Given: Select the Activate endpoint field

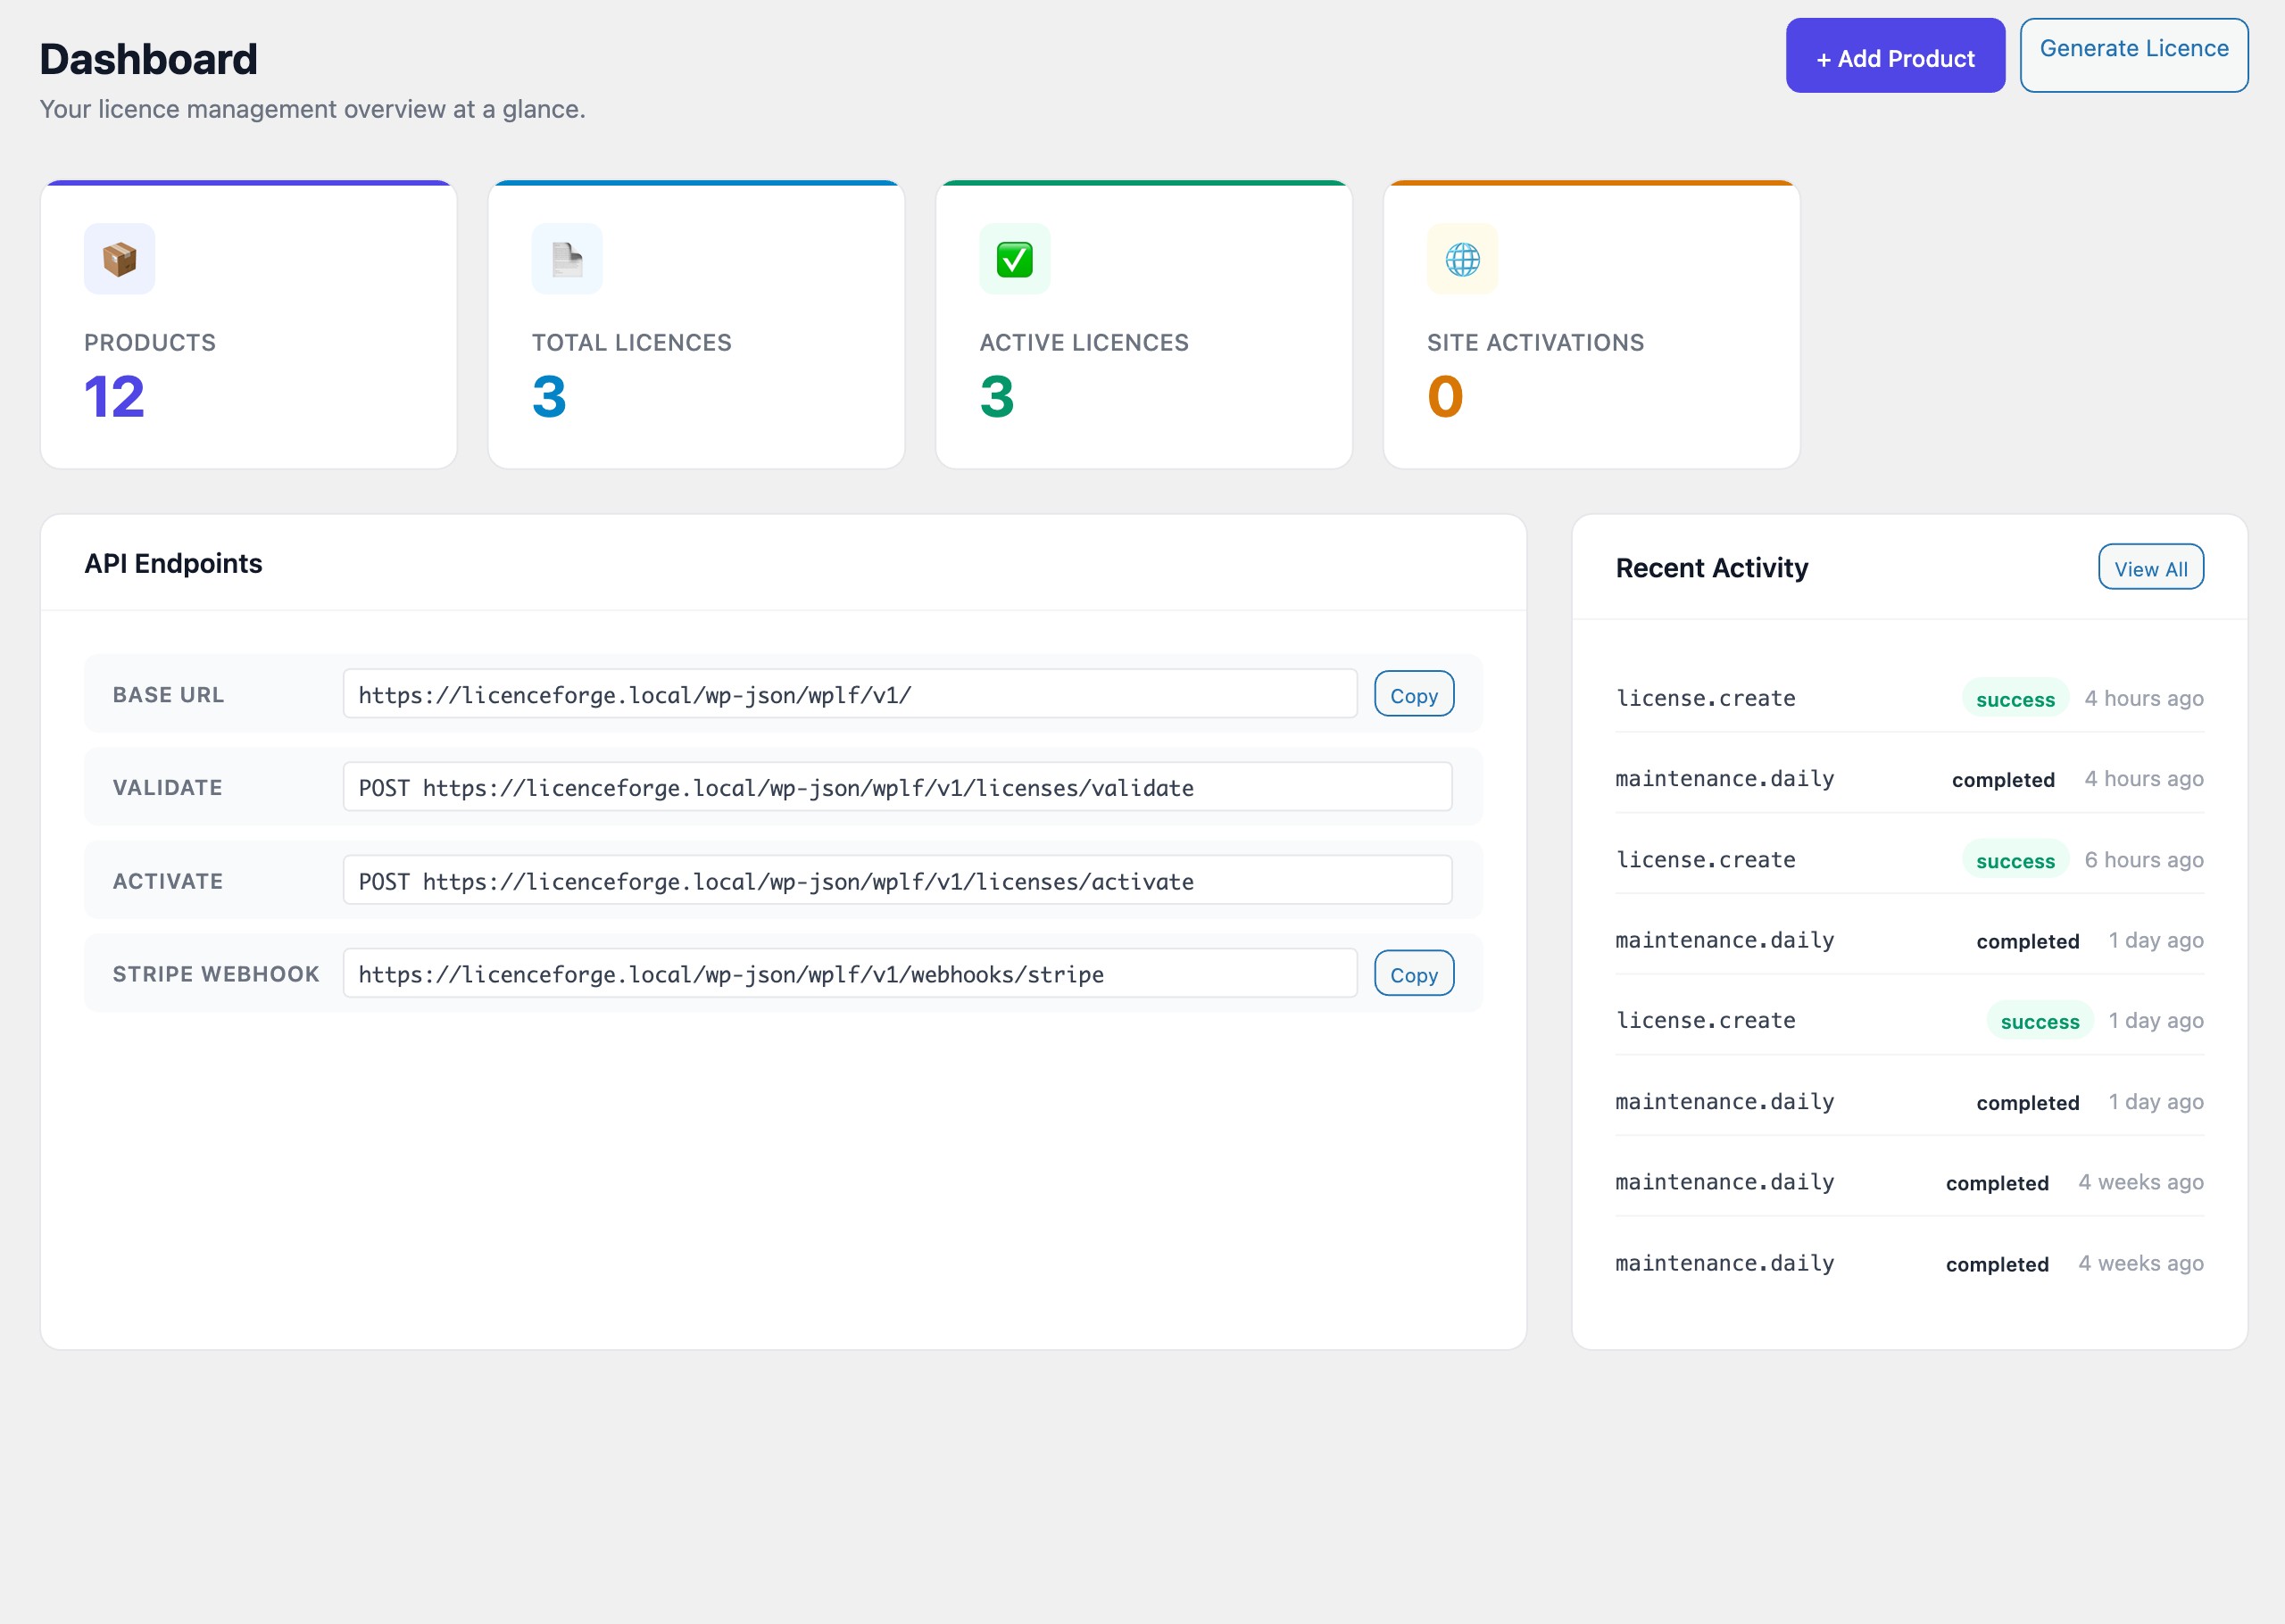Looking at the screenshot, I should click(897, 880).
